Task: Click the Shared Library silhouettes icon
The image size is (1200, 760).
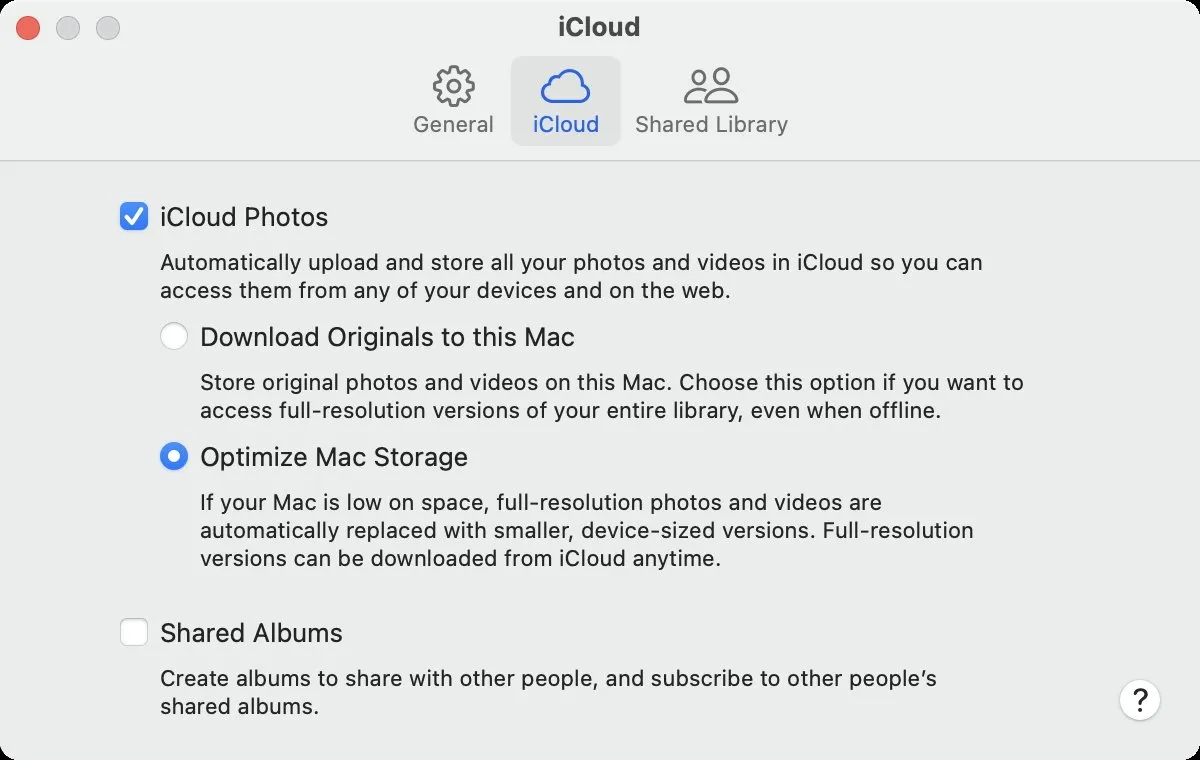Action: pos(710,85)
